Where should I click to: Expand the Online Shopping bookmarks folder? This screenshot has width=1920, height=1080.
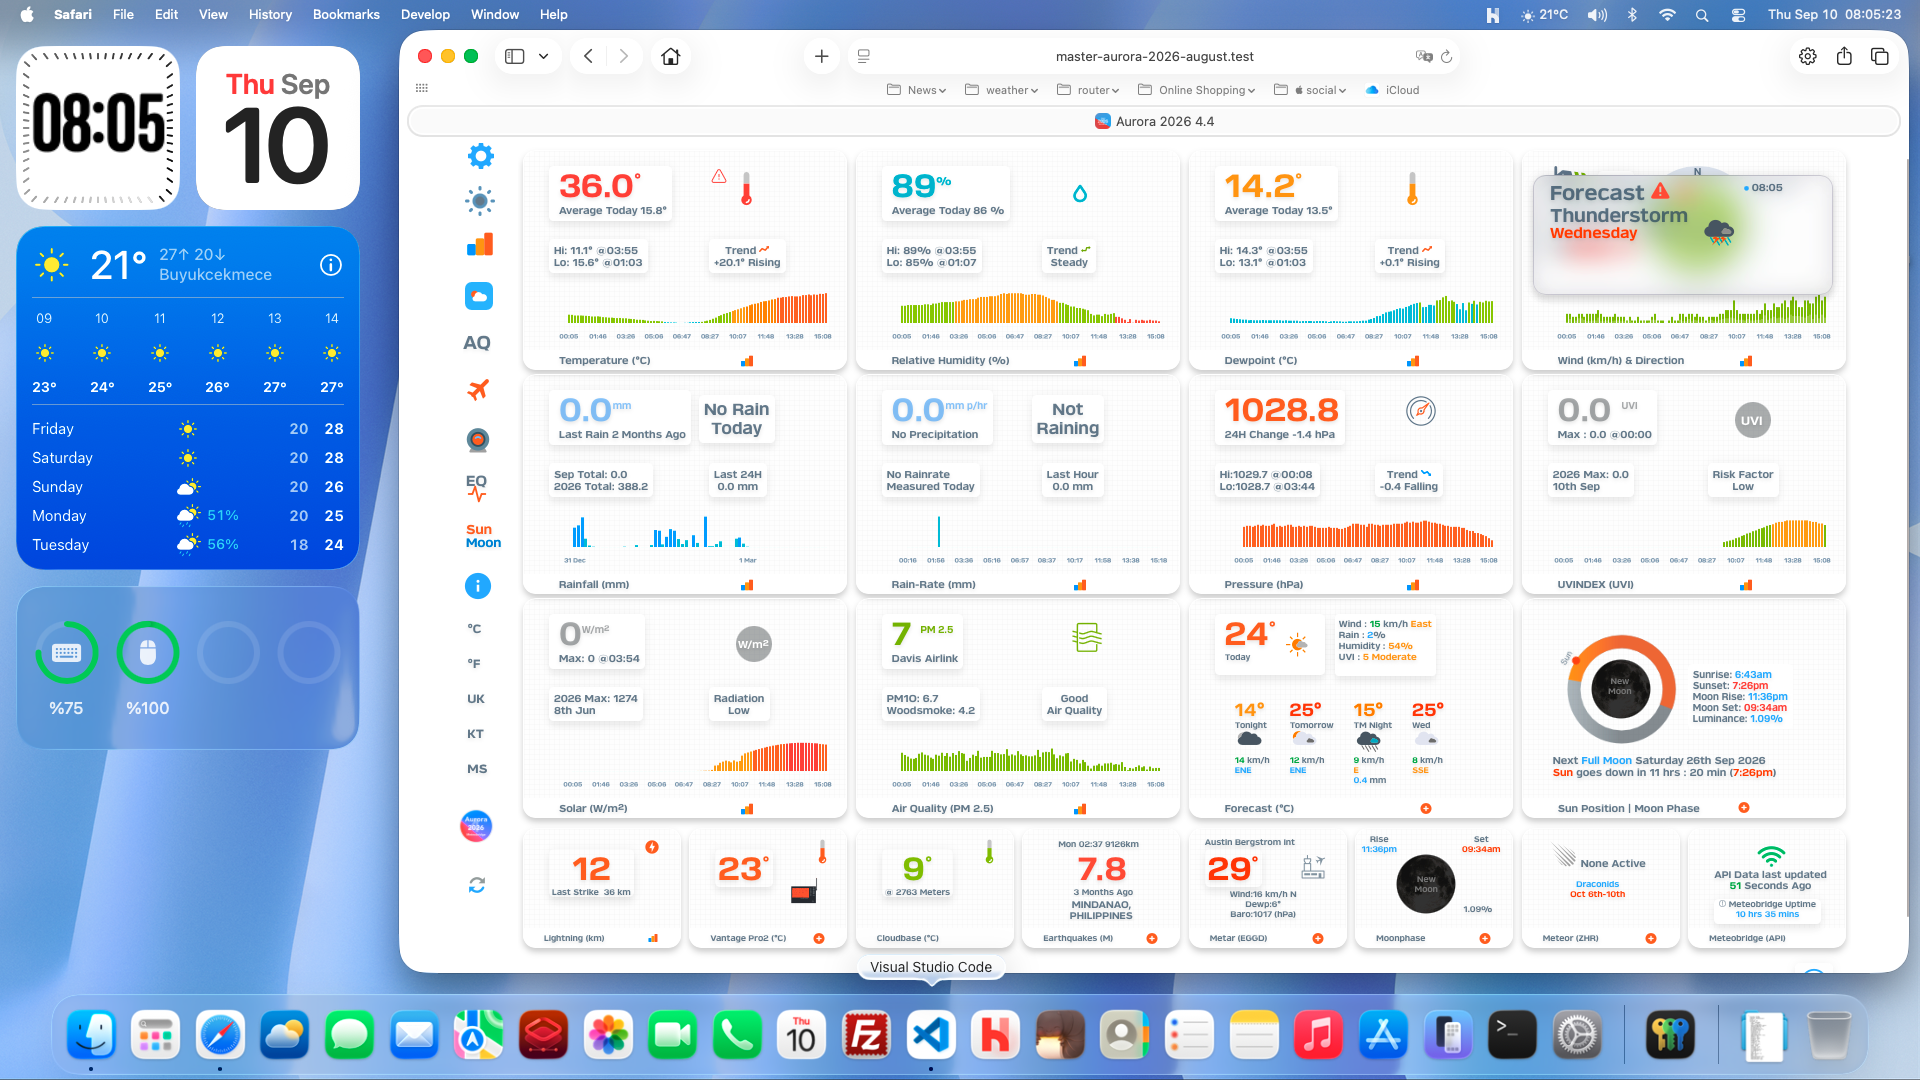coord(1196,90)
